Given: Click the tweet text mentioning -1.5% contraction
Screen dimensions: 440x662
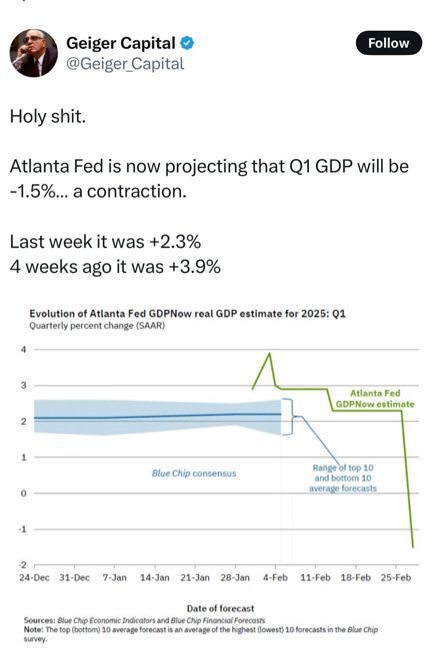Looking at the screenshot, I should click(209, 179).
